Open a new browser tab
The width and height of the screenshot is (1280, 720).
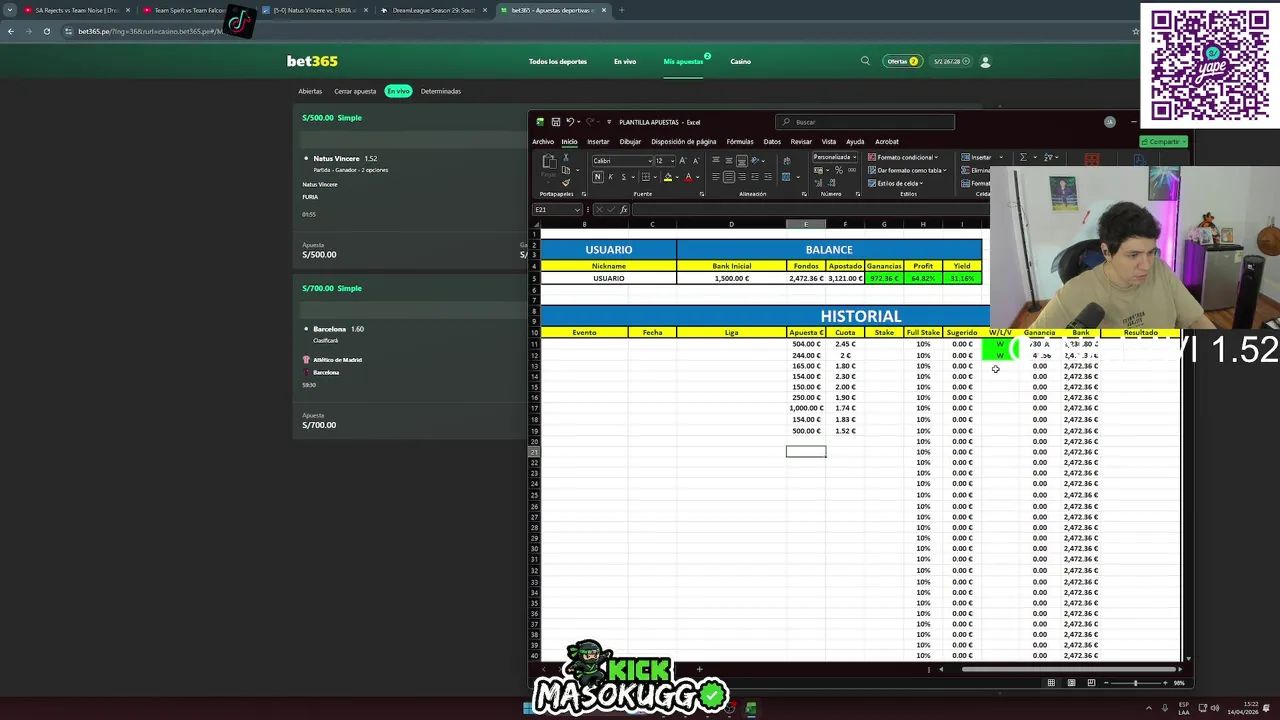pyautogui.click(x=621, y=10)
